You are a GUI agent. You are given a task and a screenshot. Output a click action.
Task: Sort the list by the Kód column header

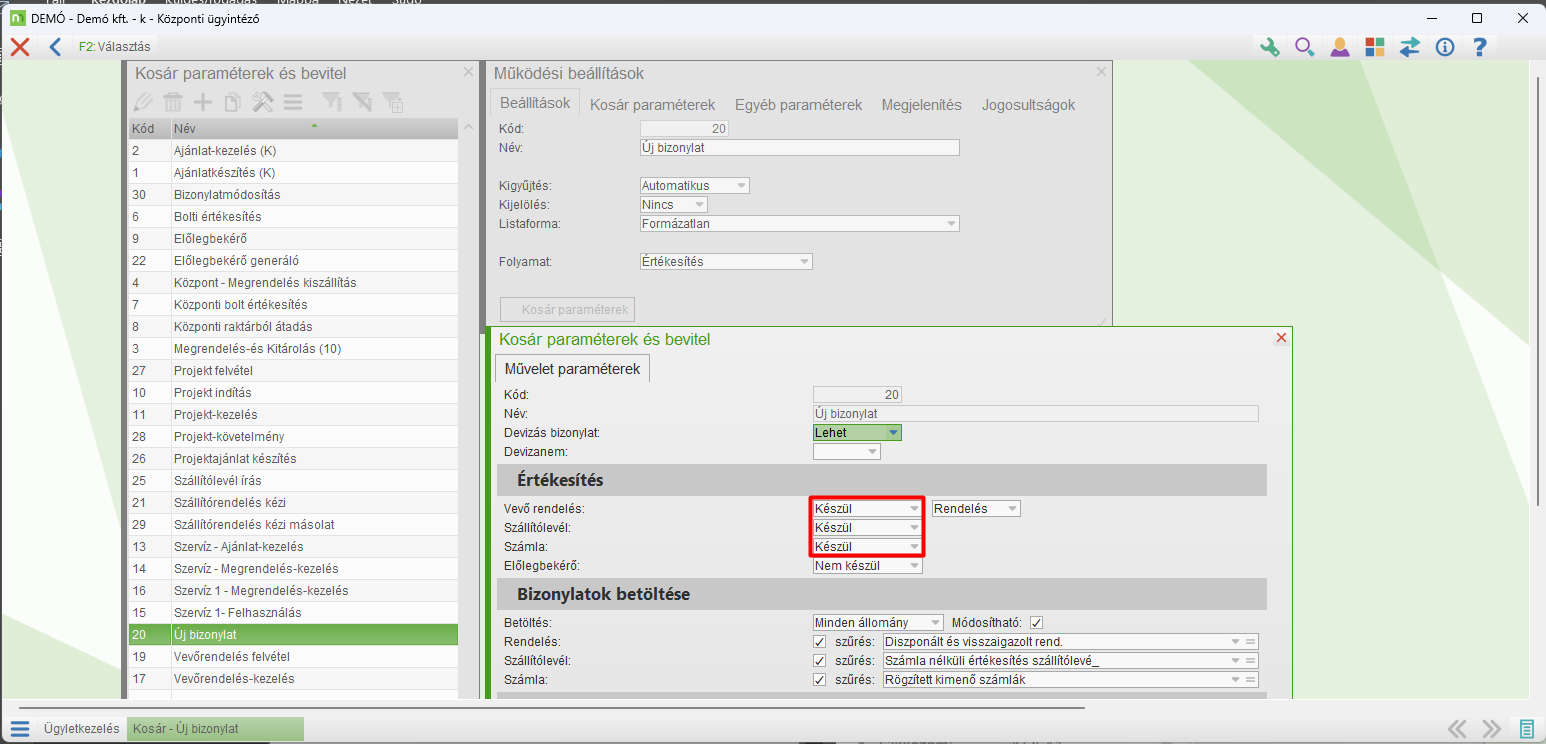pyautogui.click(x=148, y=129)
